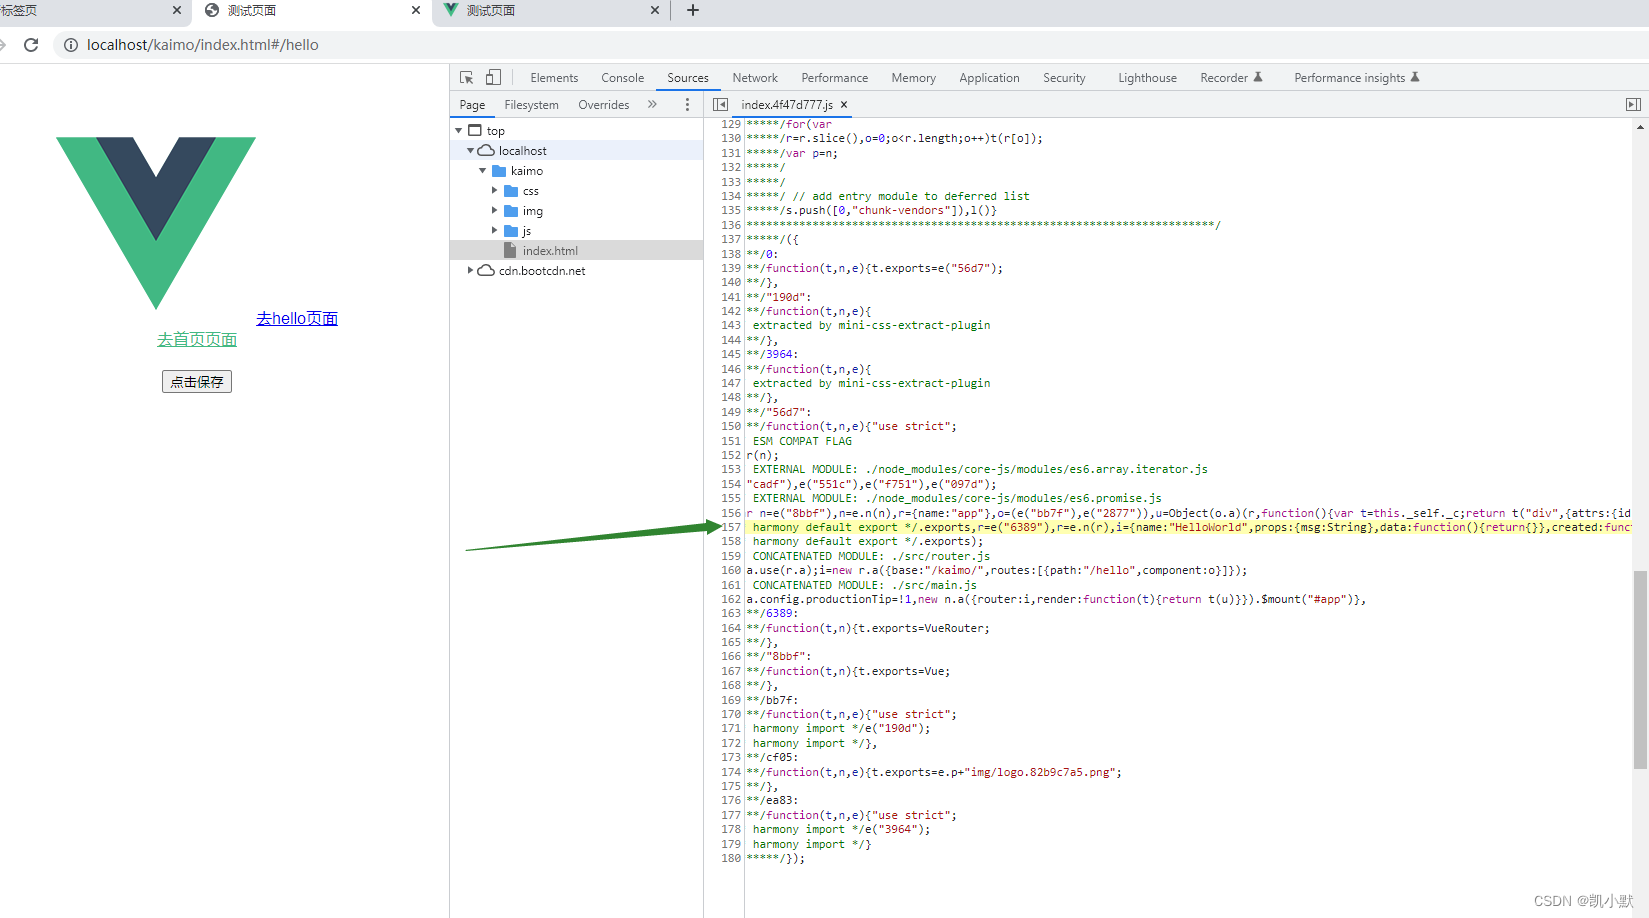
Task: Open the Recorder panel tab
Action: point(1231,78)
